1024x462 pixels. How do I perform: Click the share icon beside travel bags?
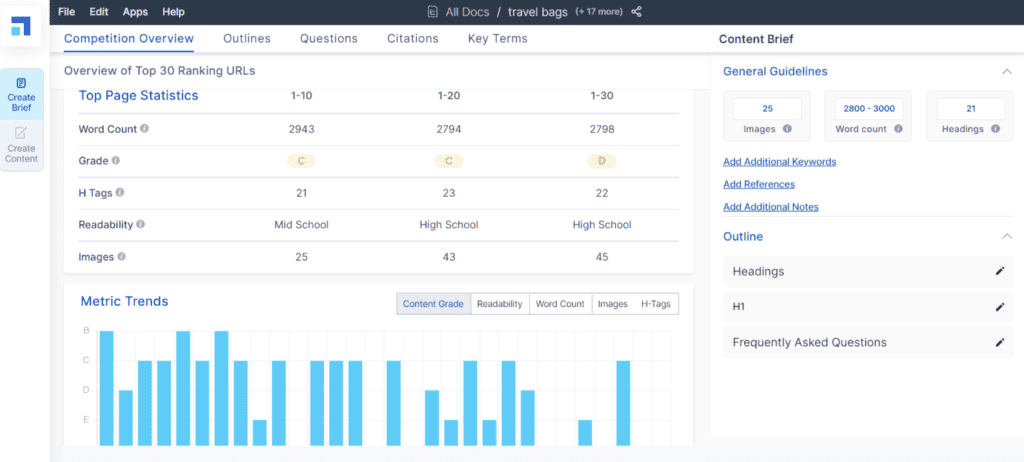coord(637,12)
